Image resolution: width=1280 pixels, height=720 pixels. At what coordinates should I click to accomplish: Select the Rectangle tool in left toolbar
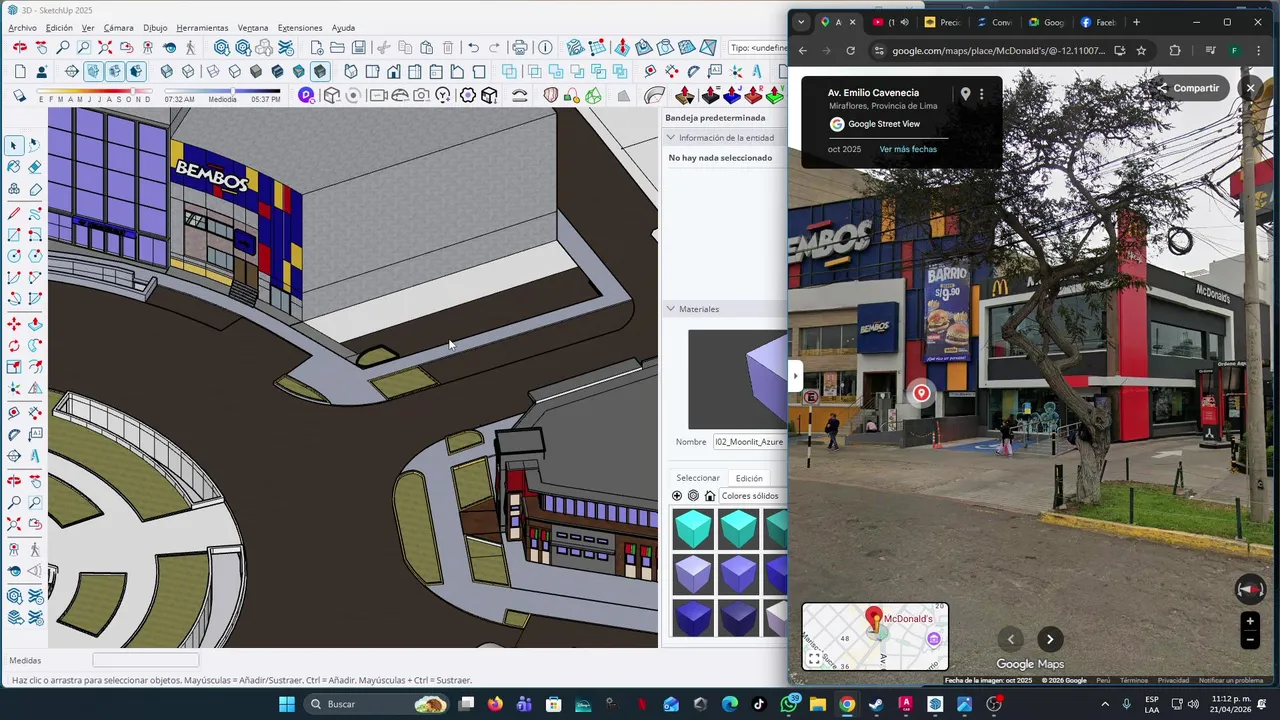14,235
